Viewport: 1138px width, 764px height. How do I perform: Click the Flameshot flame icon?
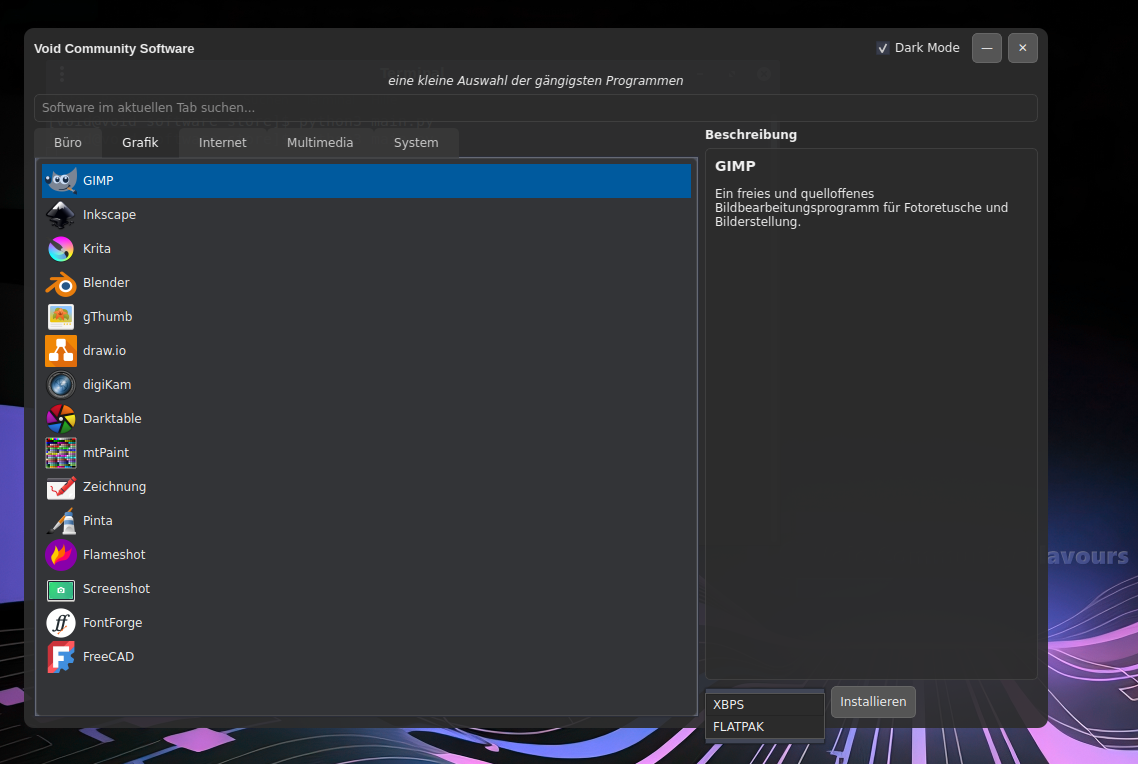coord(61,555)
